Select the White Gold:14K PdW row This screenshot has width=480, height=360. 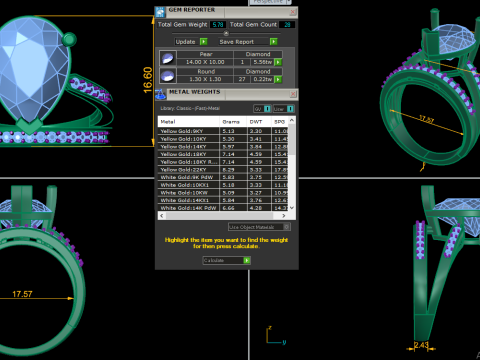point(223,207)
